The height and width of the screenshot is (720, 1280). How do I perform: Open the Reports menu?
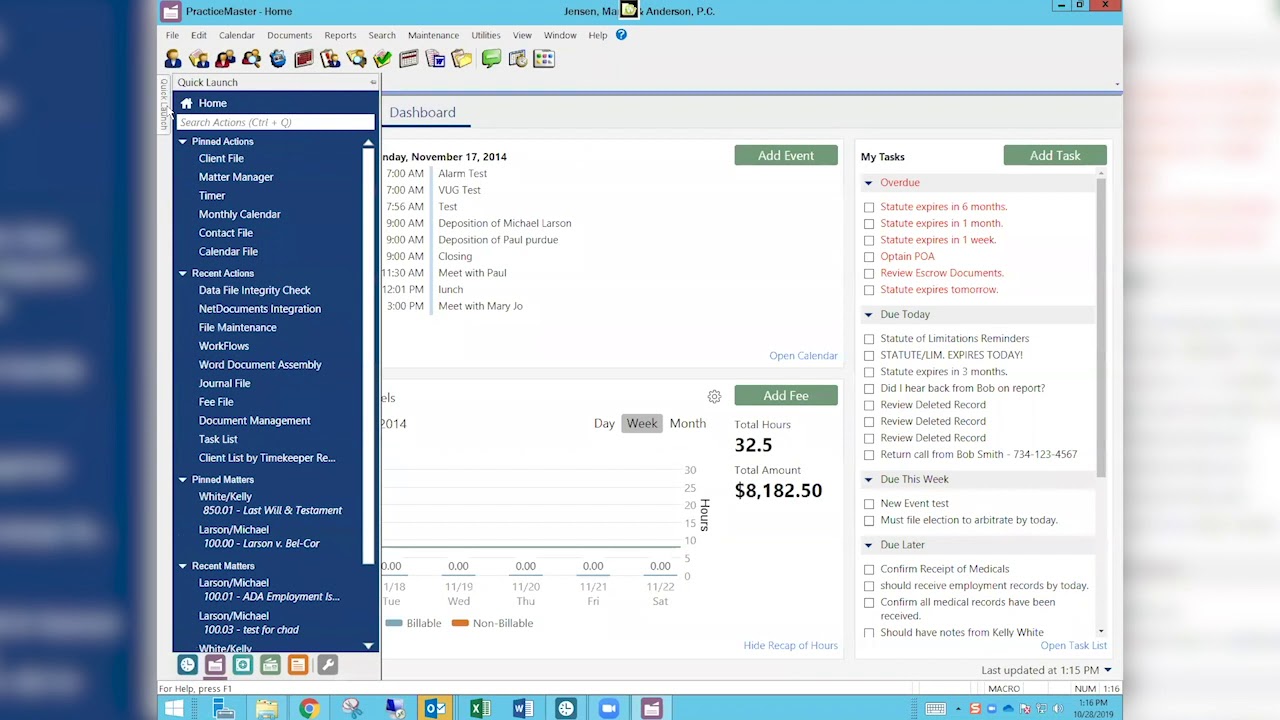pyautogui.click(x=340, y=35)
